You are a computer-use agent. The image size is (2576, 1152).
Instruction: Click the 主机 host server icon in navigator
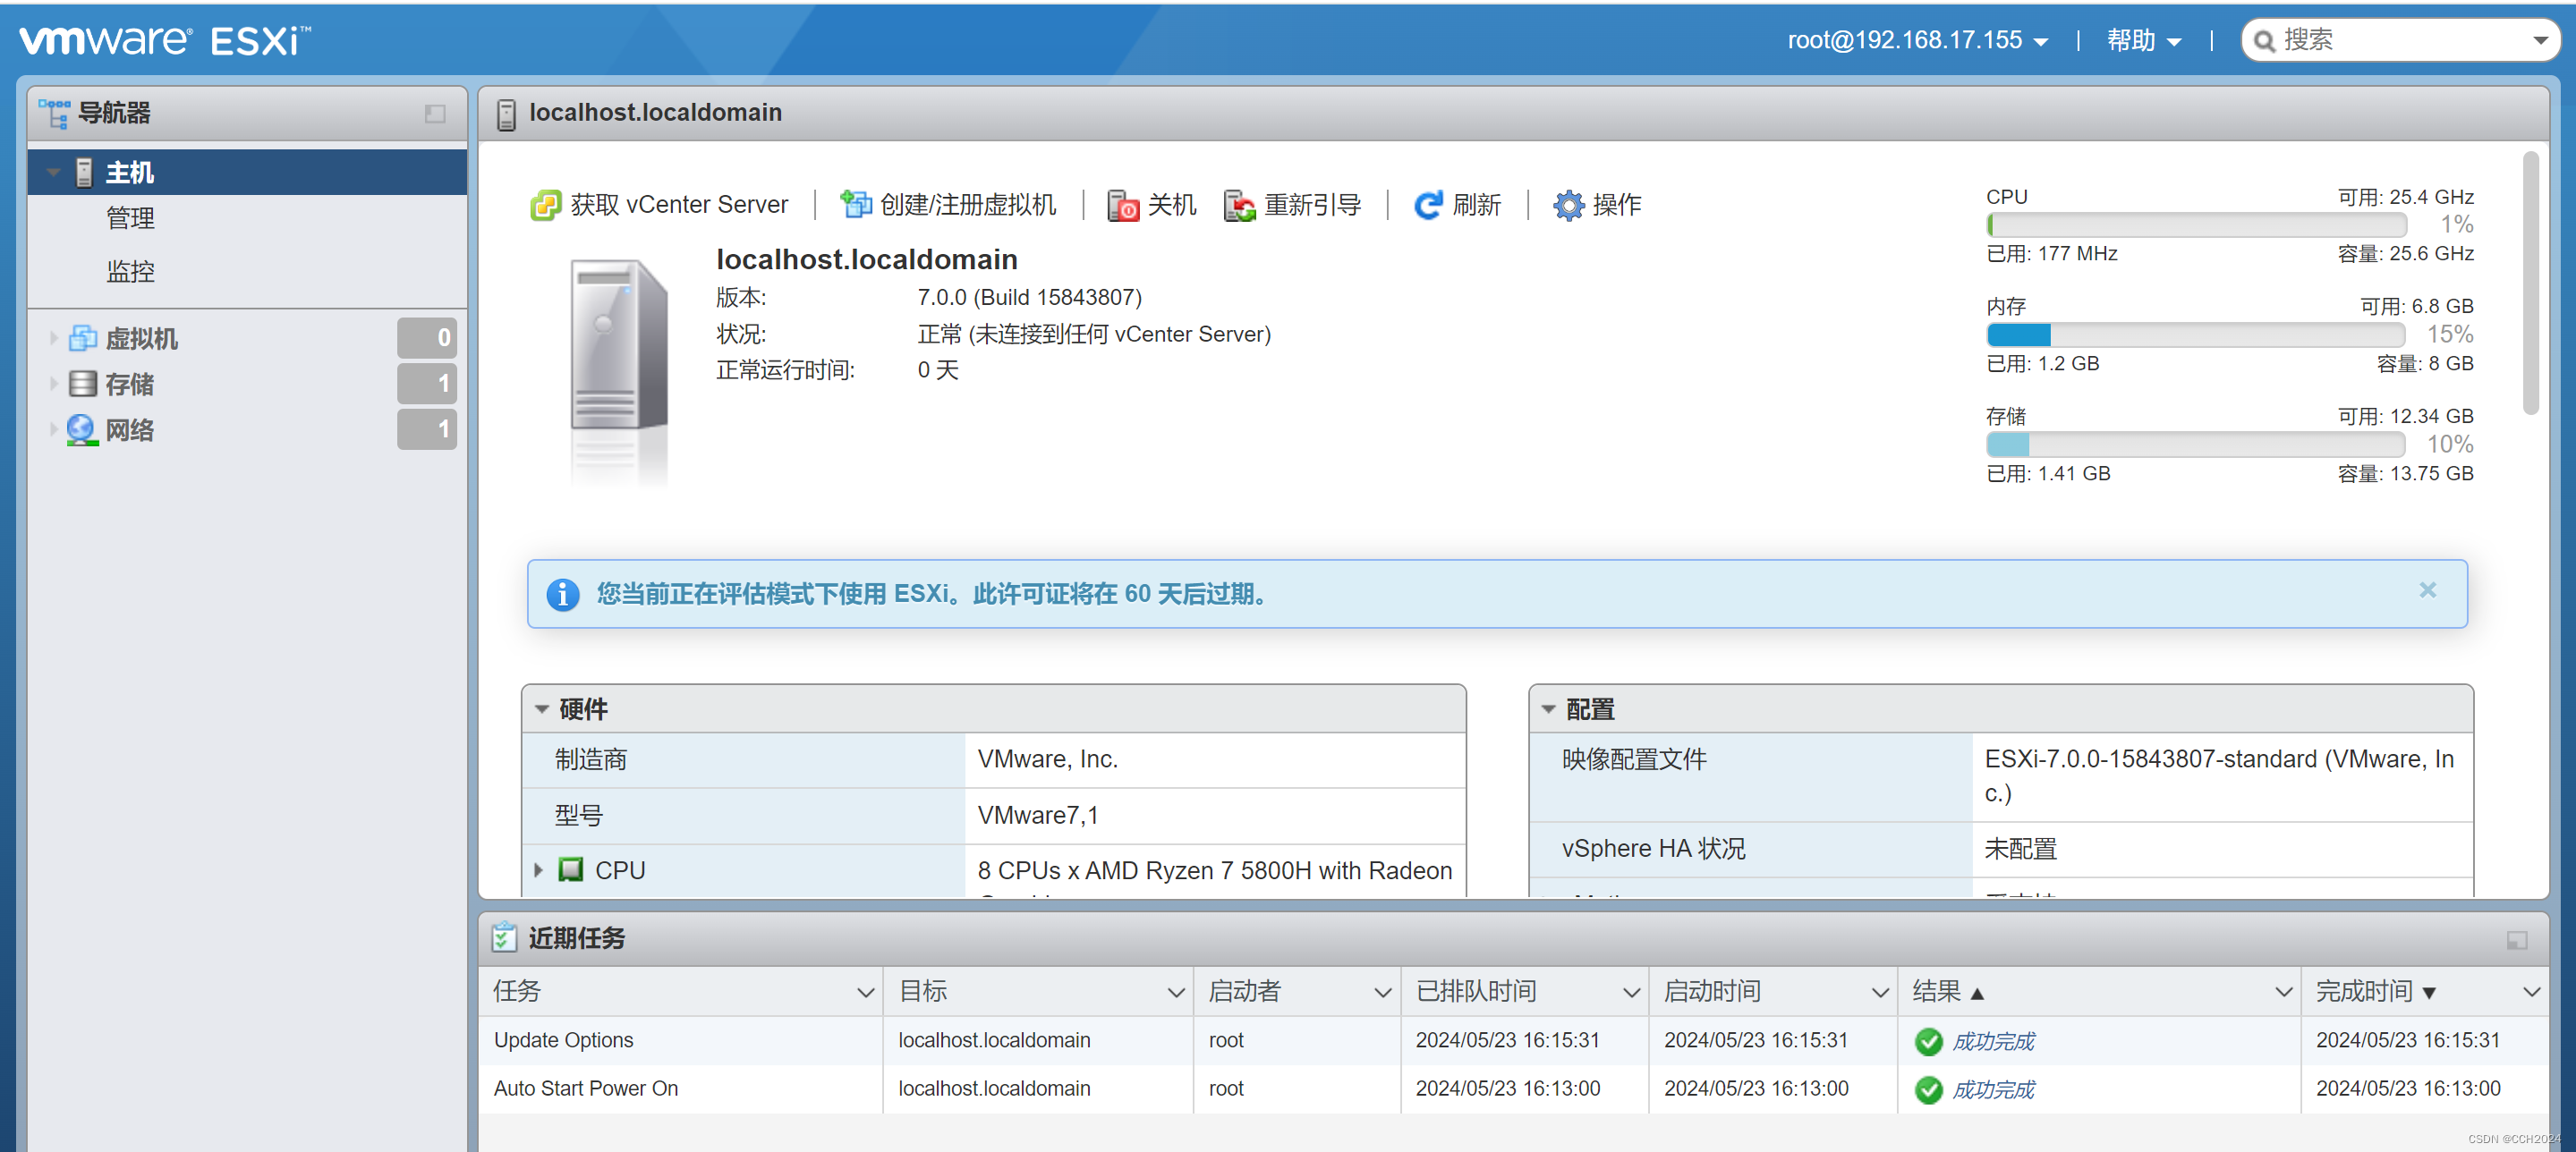click(x=84, y=173)
